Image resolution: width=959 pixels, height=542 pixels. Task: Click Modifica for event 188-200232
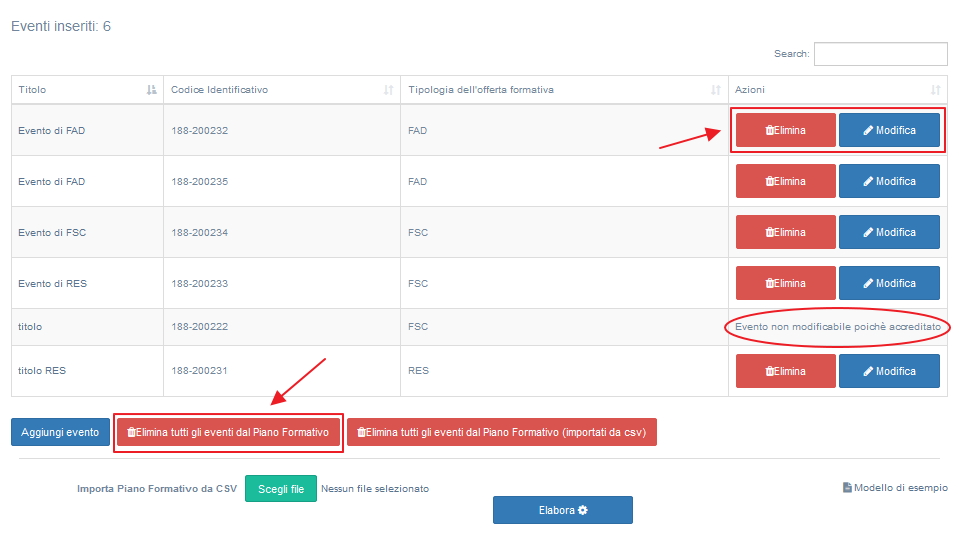(x=889, y=130)
